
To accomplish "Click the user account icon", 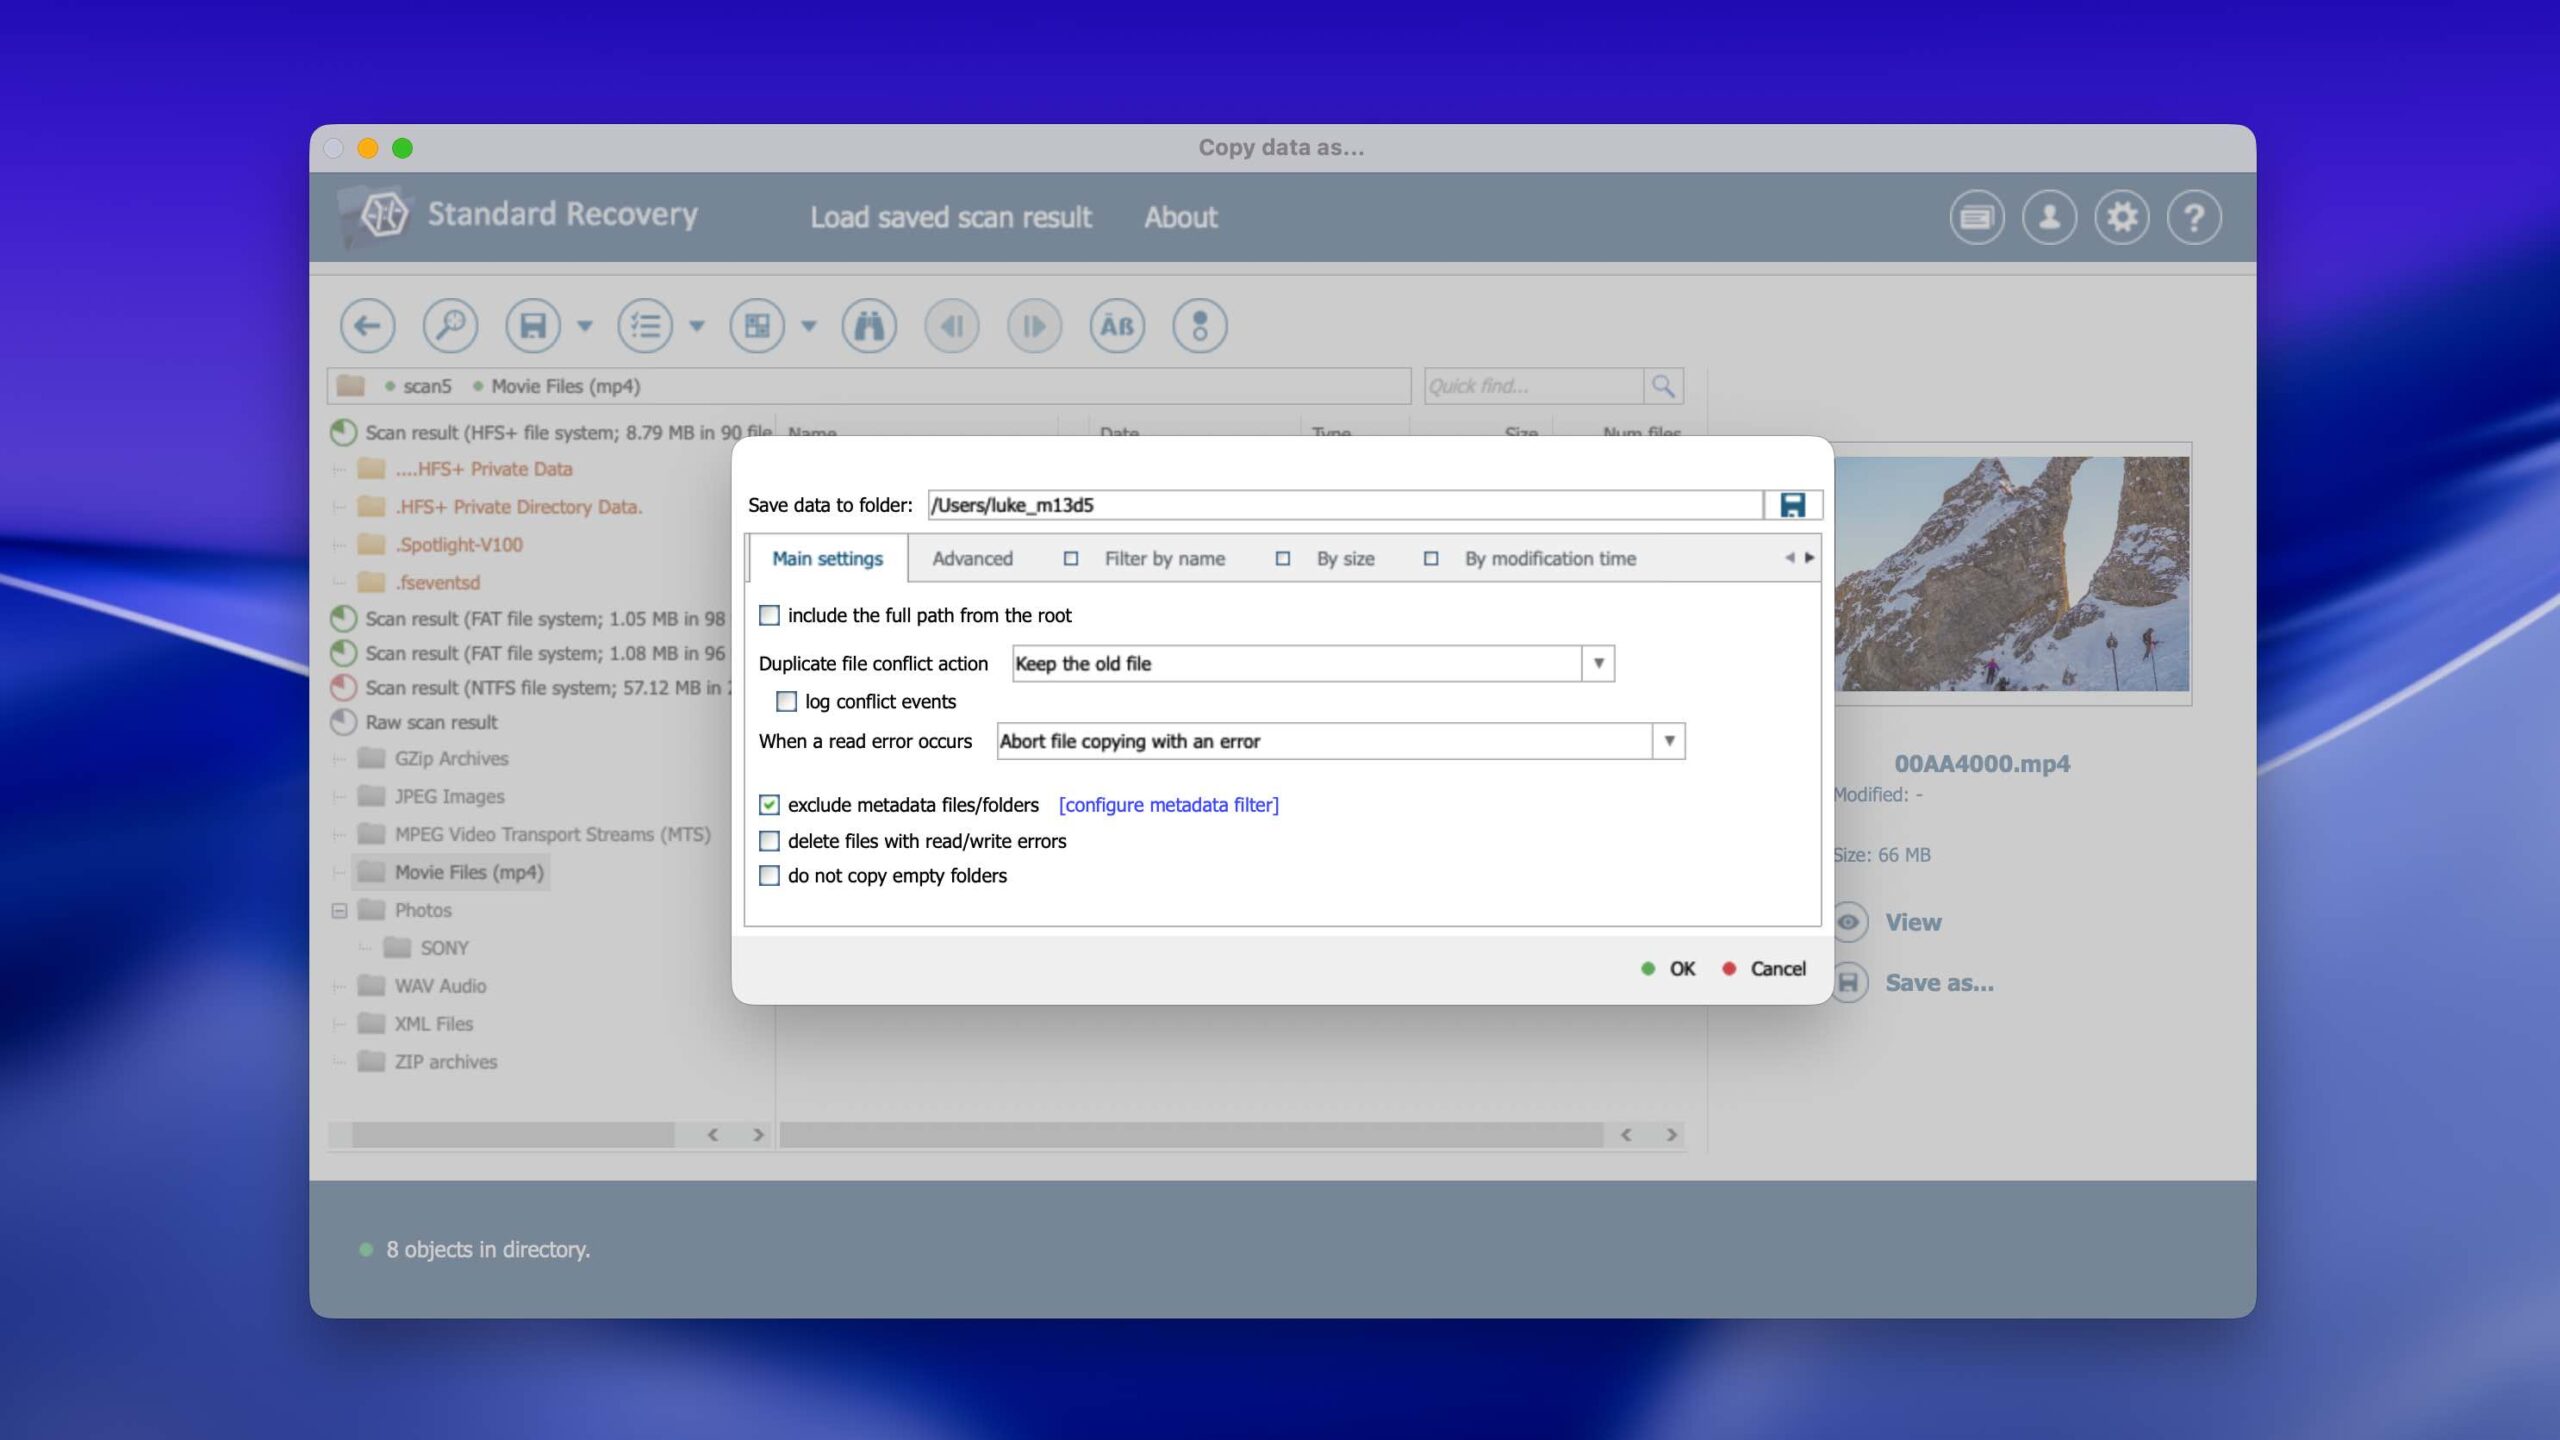I will [2048, 217].
